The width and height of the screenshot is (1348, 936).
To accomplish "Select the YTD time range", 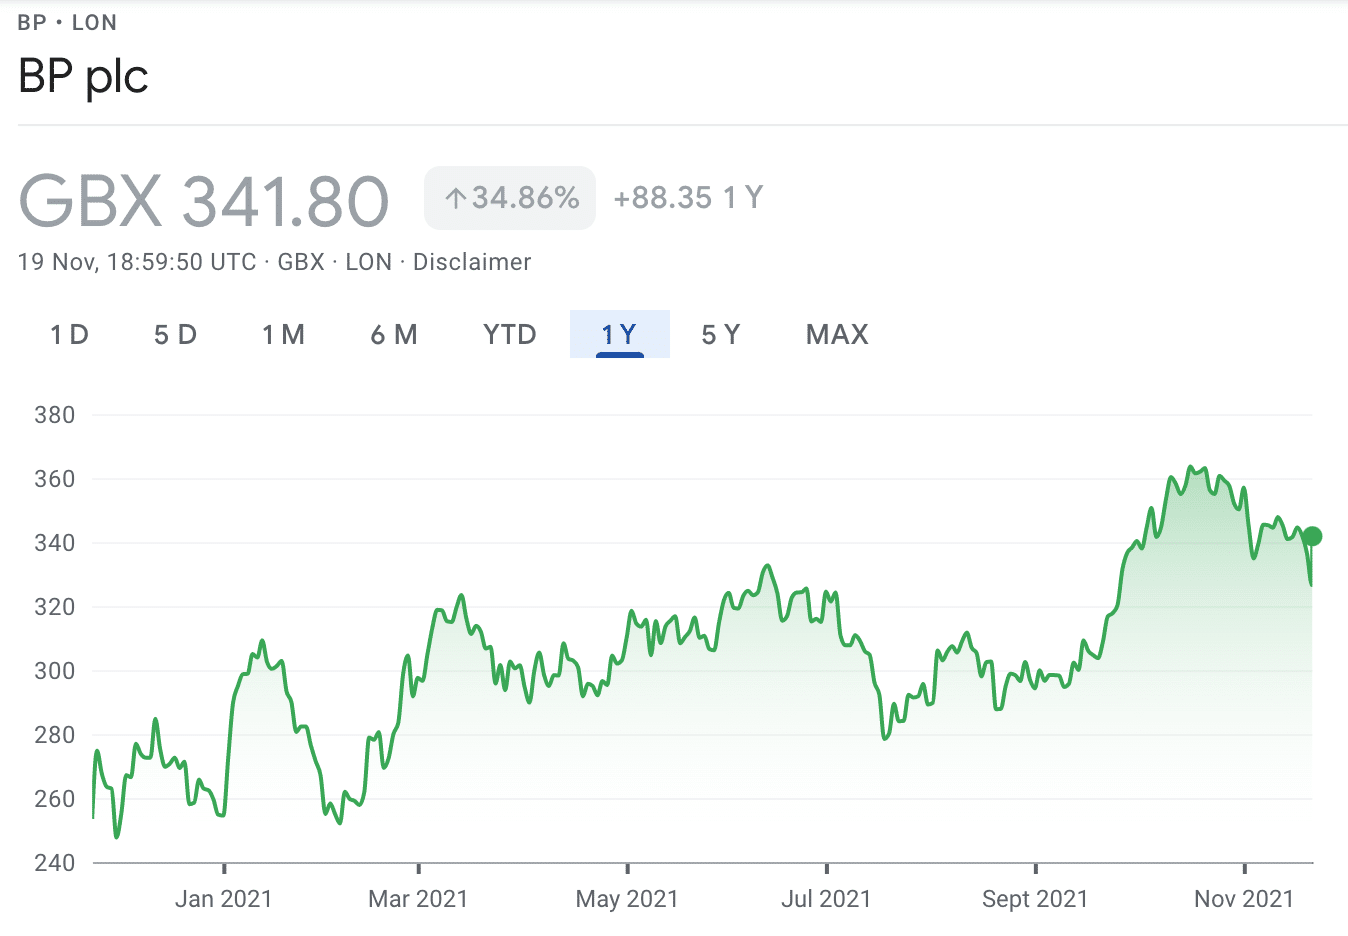I will (x=509, y=335).
